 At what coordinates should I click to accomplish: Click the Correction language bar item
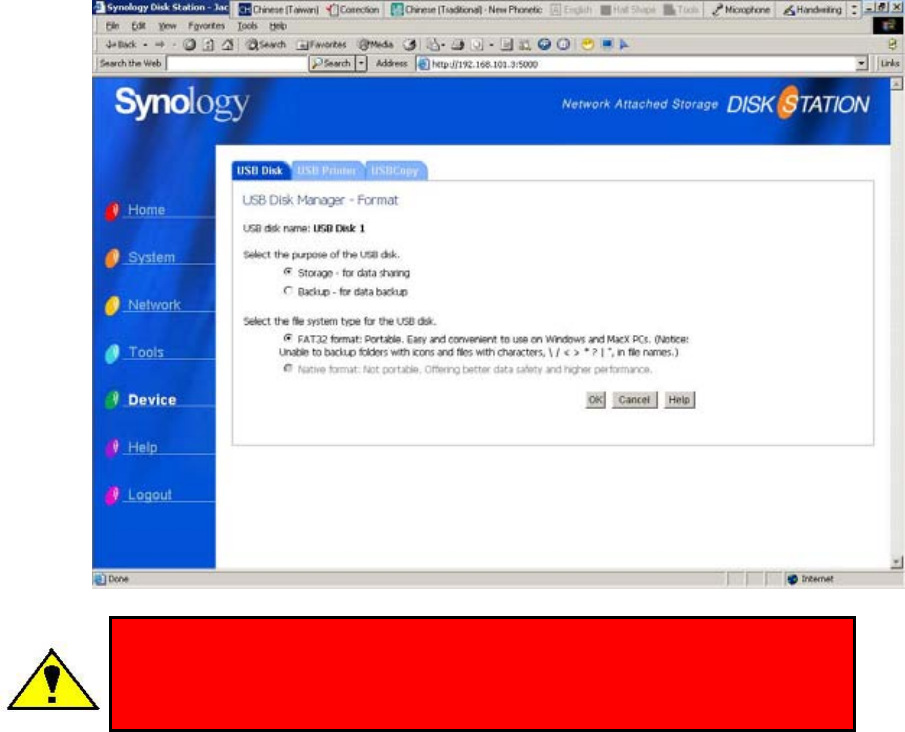pyautogui.click(x=353, y=10)
